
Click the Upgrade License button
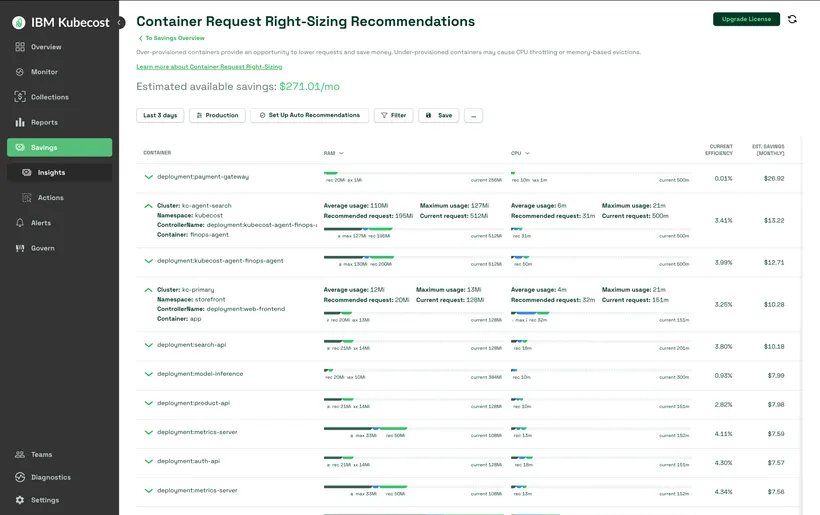pyautogui.click(x=746, y=19)
